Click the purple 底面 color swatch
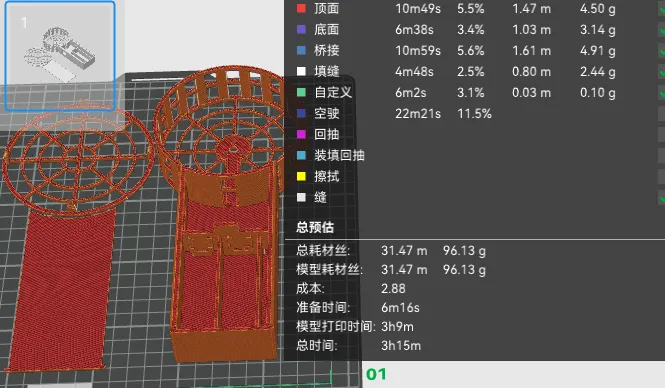 pyautogui.click(x=301, y=29)
